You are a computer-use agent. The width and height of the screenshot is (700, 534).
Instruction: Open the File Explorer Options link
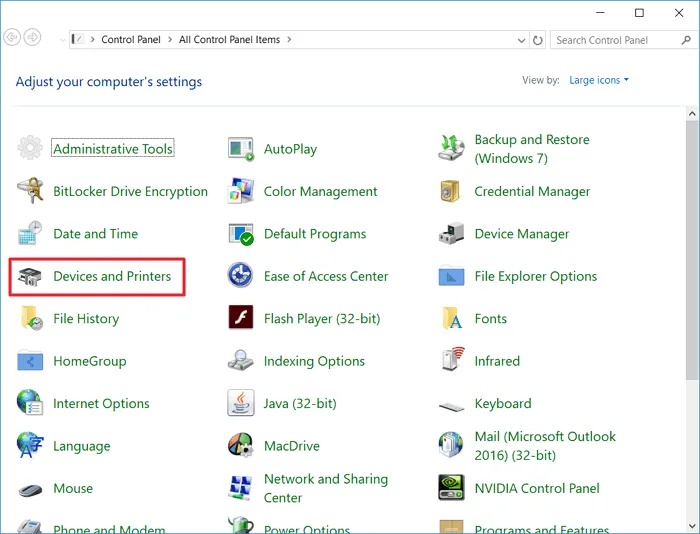coord(536,276)
